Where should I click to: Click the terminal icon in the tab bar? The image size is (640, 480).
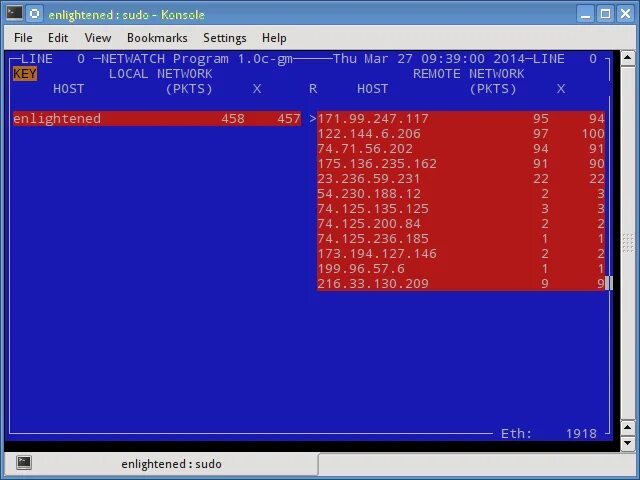pos(24,463)
